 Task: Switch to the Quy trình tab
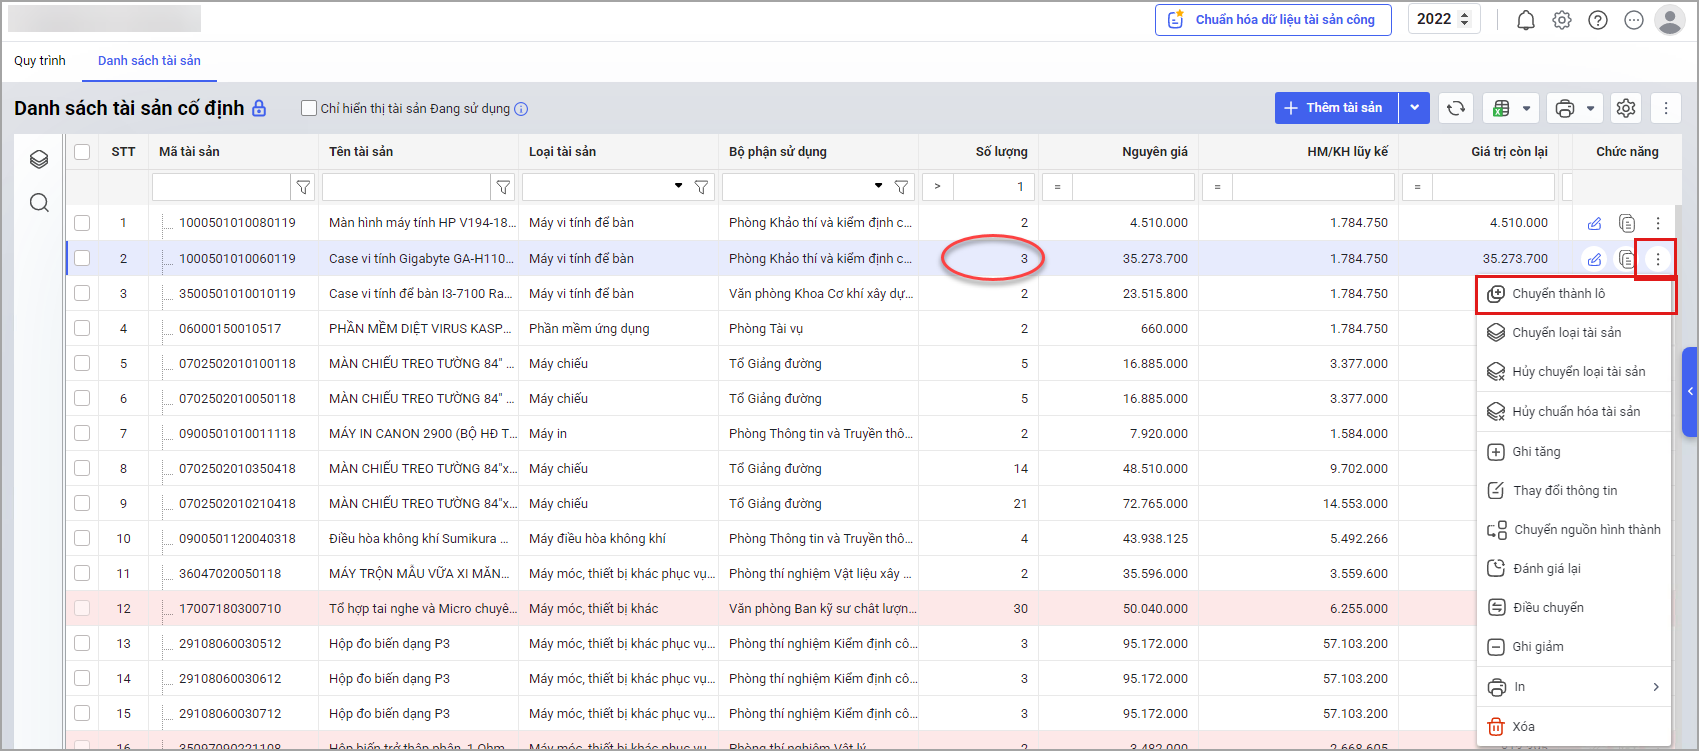click(40, 61)
